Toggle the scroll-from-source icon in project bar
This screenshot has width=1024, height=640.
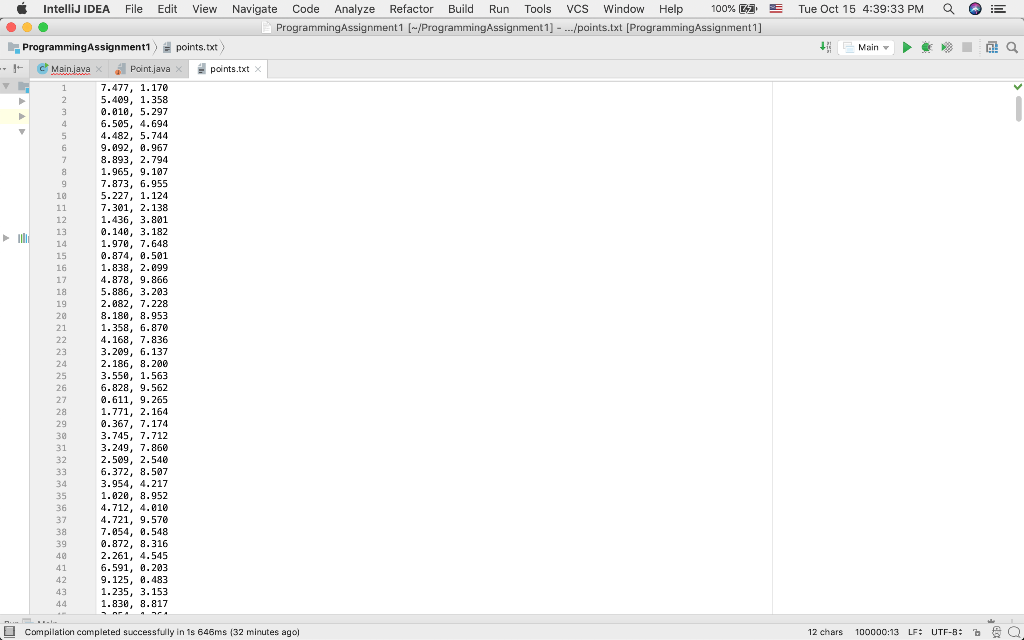coord(16,68)
